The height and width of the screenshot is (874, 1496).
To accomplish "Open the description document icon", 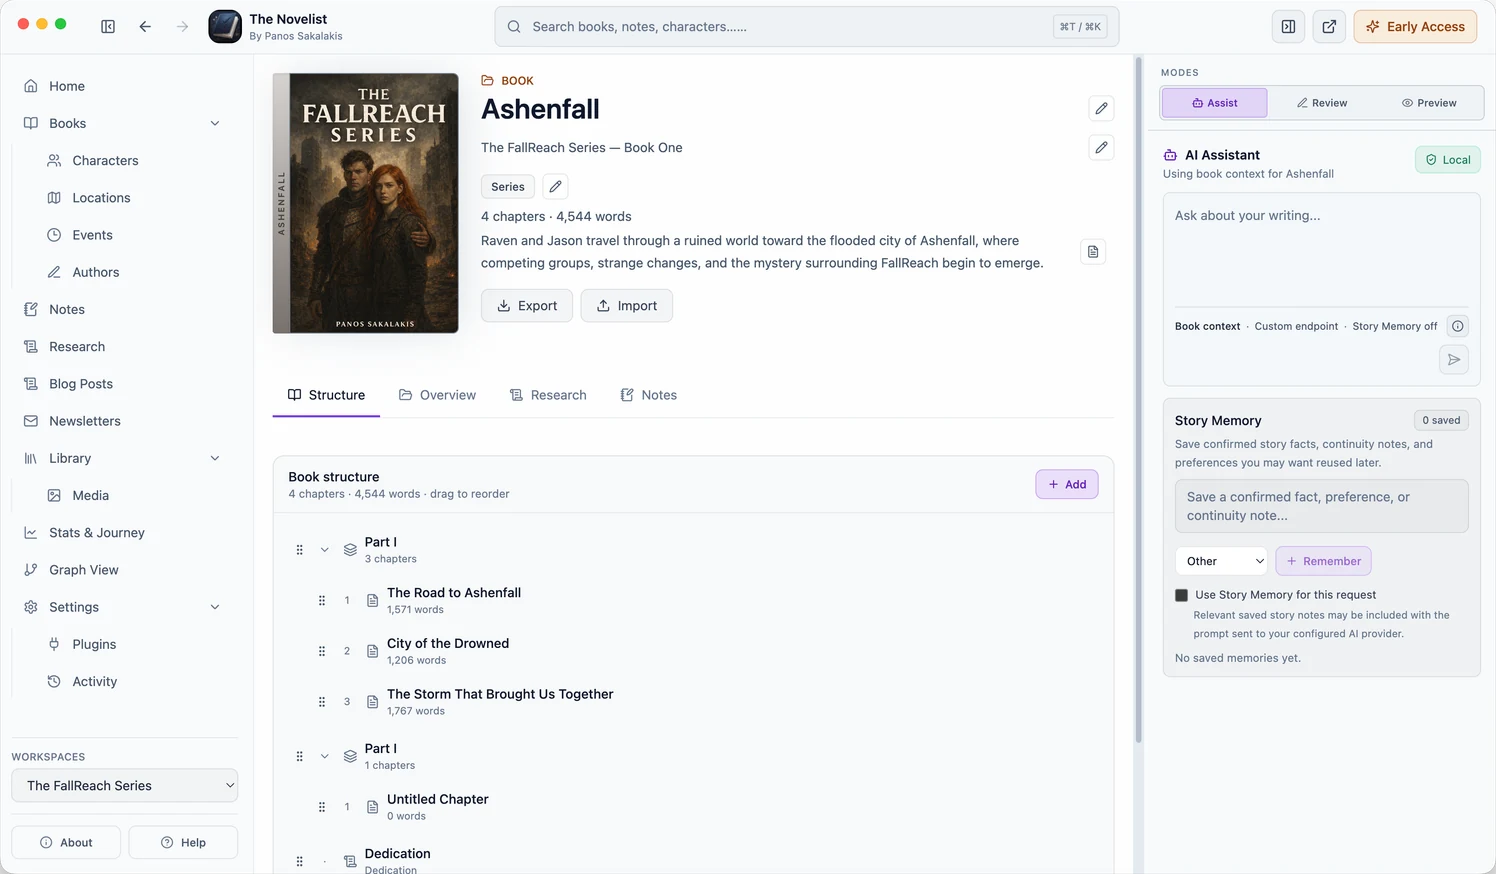I will click(1093, 252).
